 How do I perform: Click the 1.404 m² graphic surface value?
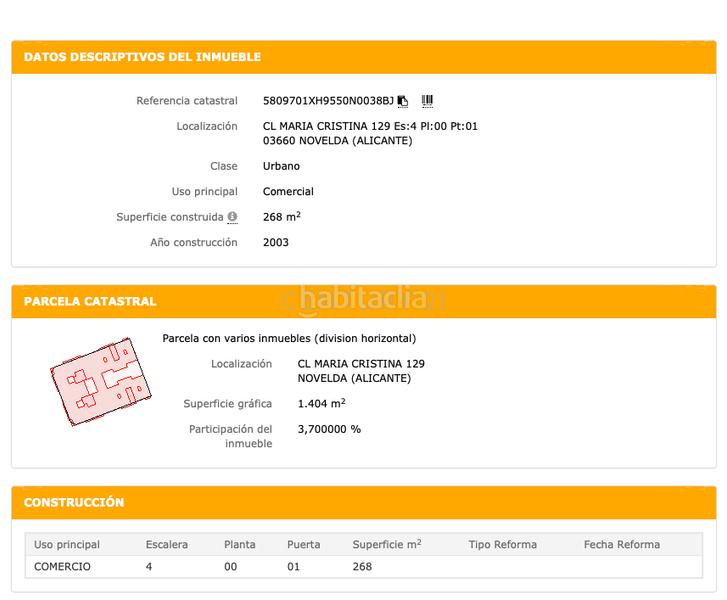[x=321, y=404]
